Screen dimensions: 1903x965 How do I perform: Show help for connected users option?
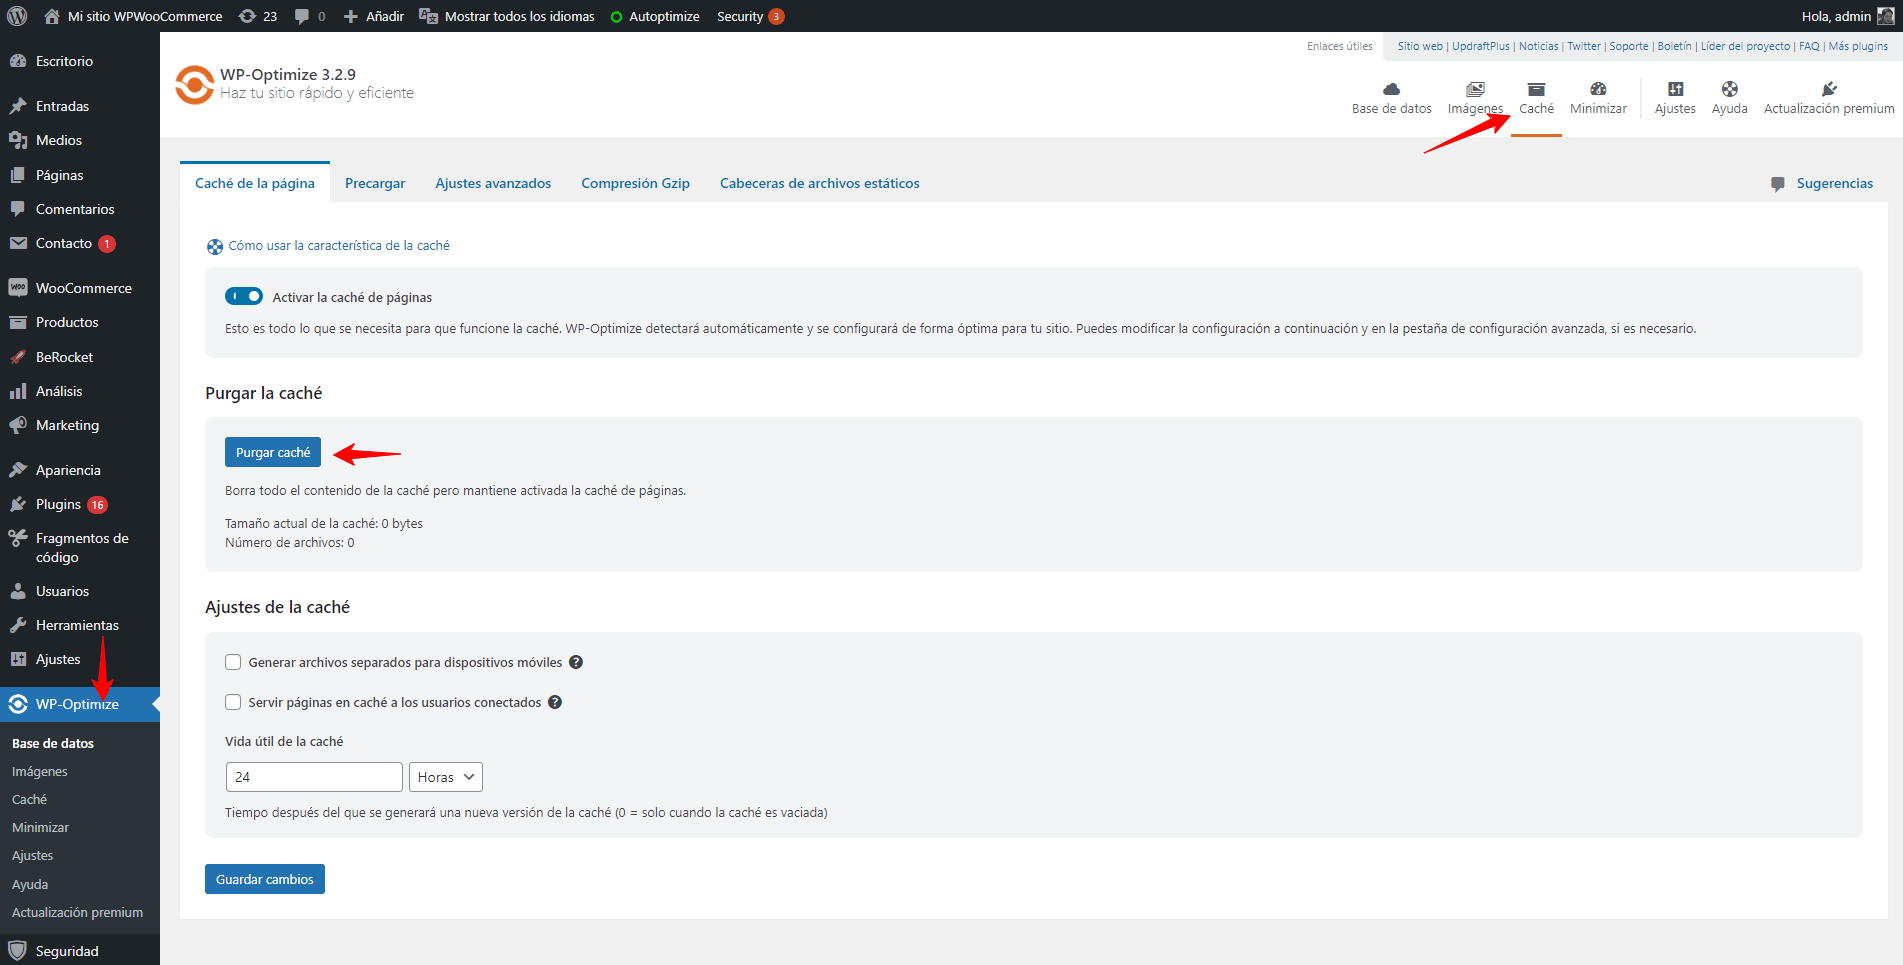(x=555, y=702)
